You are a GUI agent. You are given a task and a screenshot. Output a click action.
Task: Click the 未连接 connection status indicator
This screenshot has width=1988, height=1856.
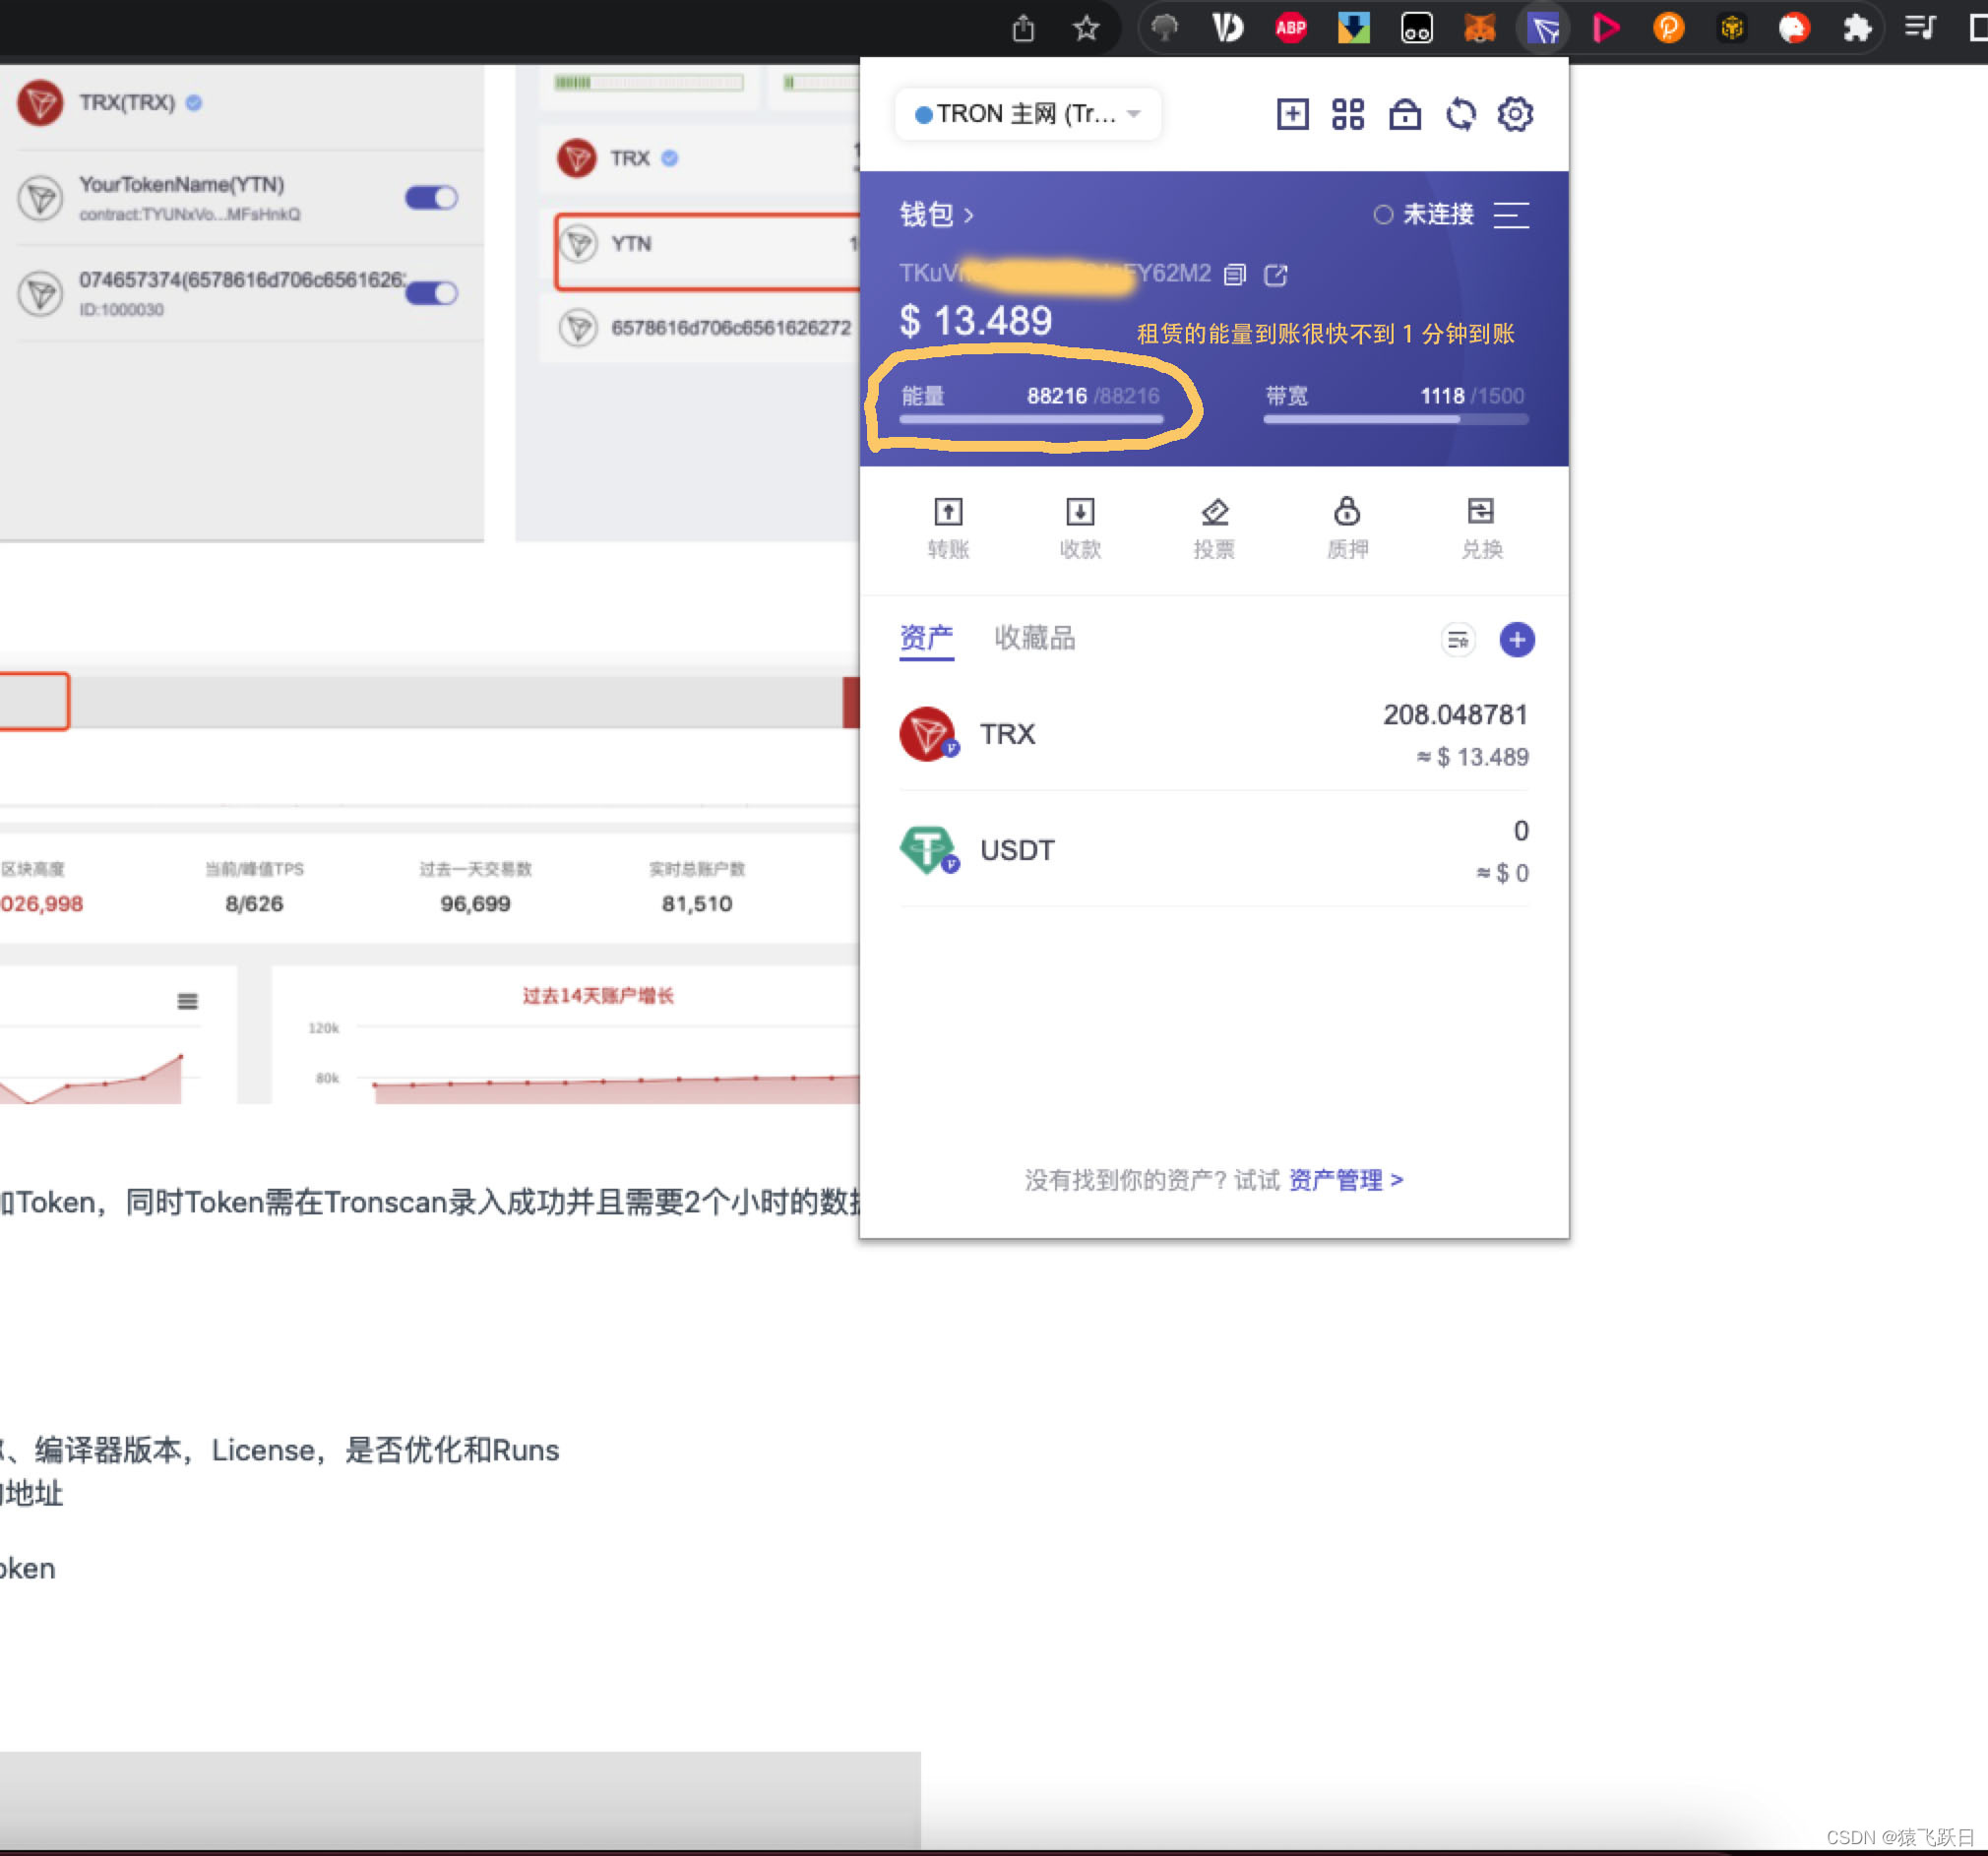(x=1424, y=214)
